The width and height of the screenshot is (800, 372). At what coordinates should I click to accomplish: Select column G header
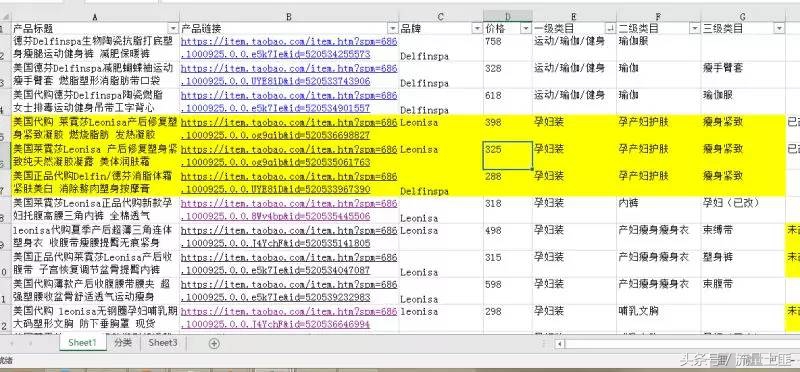coord(743,17)
